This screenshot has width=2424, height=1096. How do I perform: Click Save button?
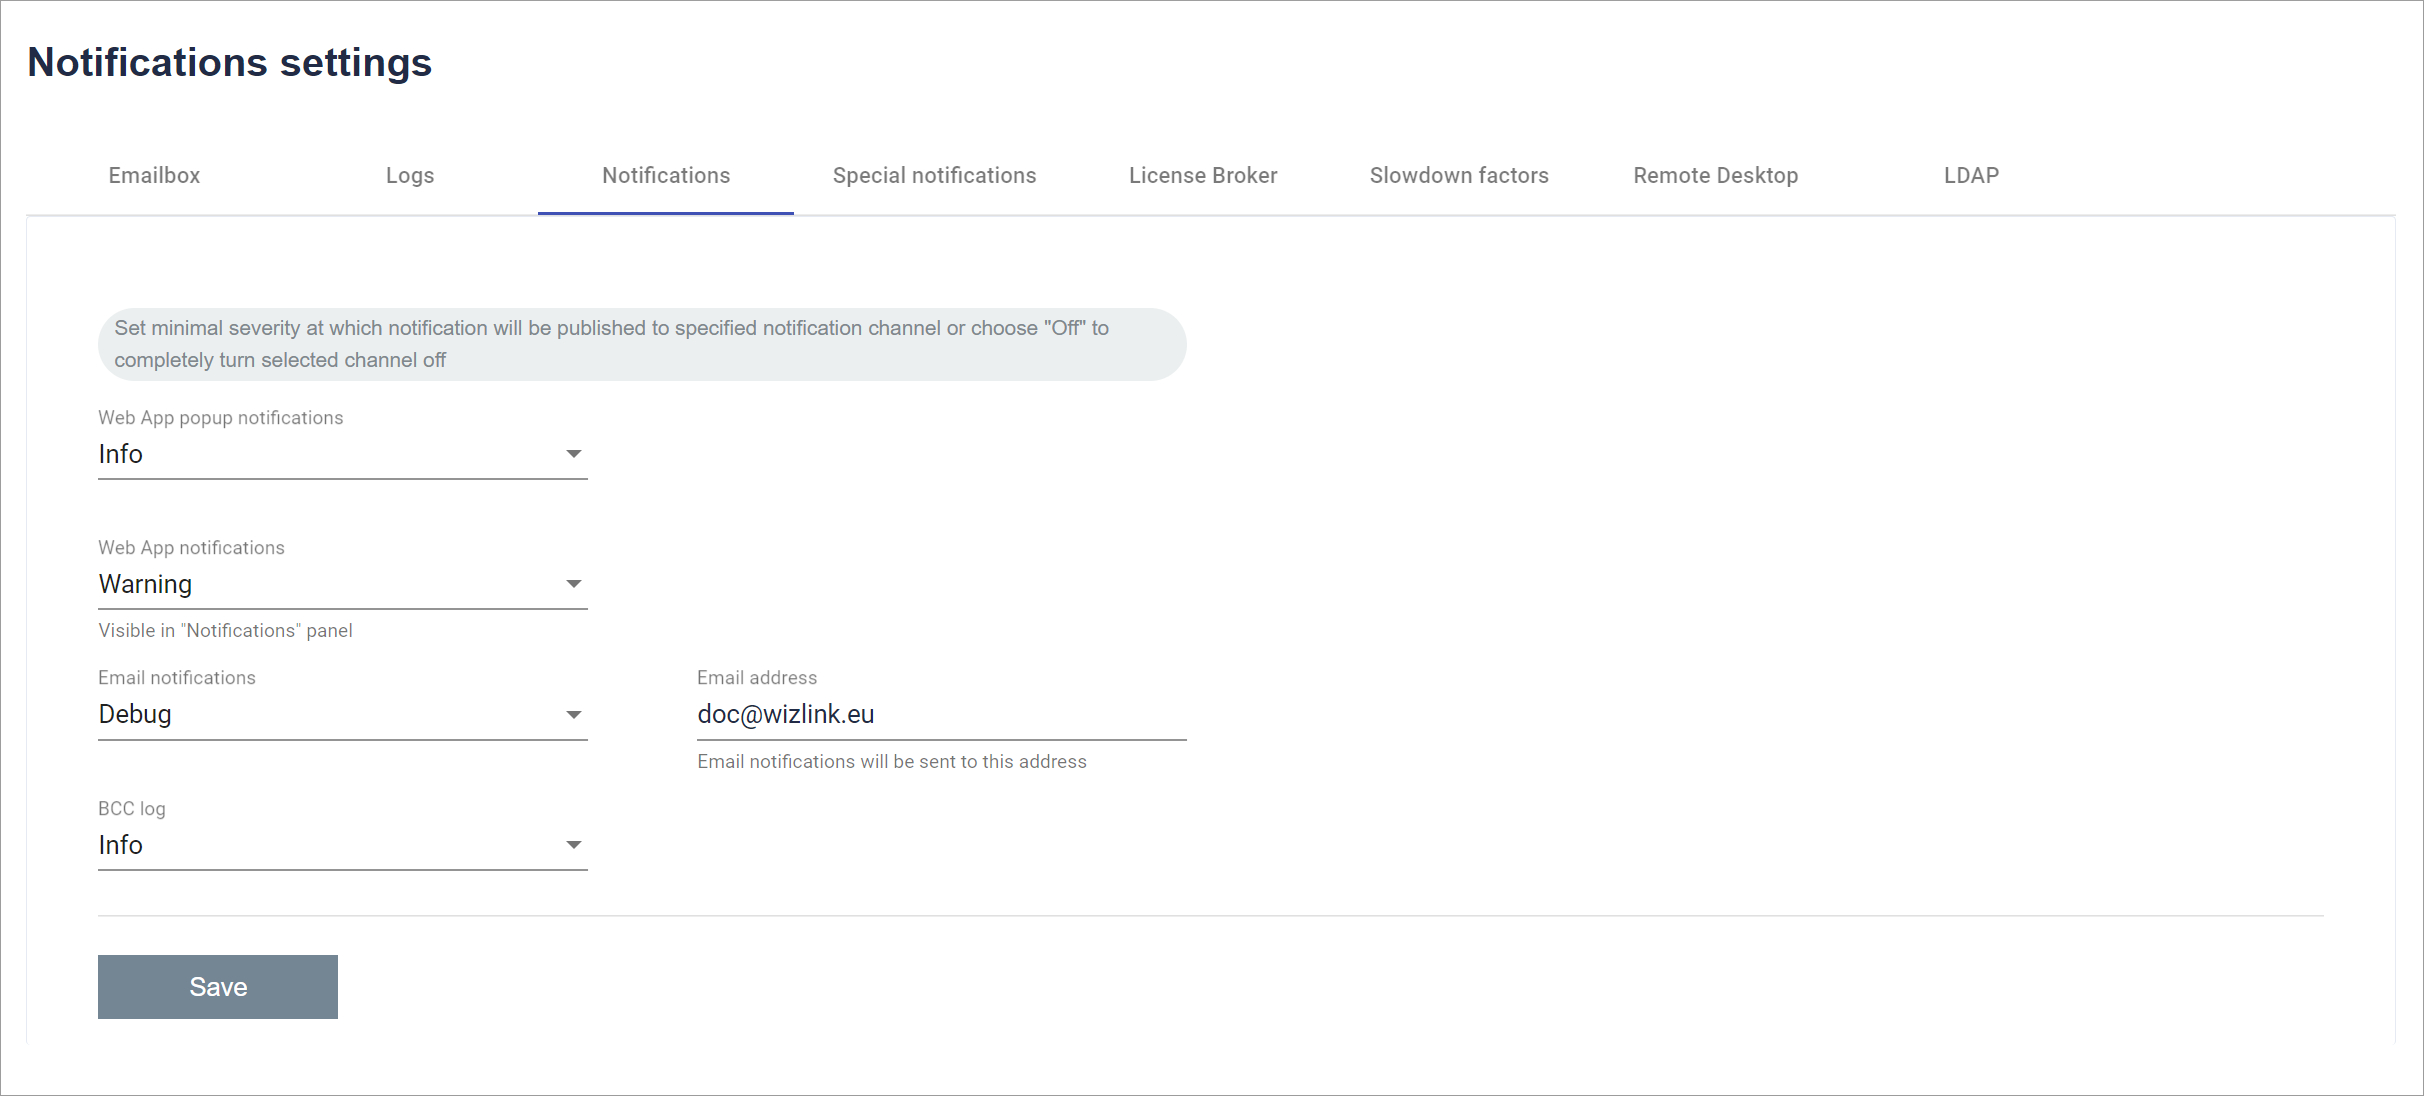point(218,986)
